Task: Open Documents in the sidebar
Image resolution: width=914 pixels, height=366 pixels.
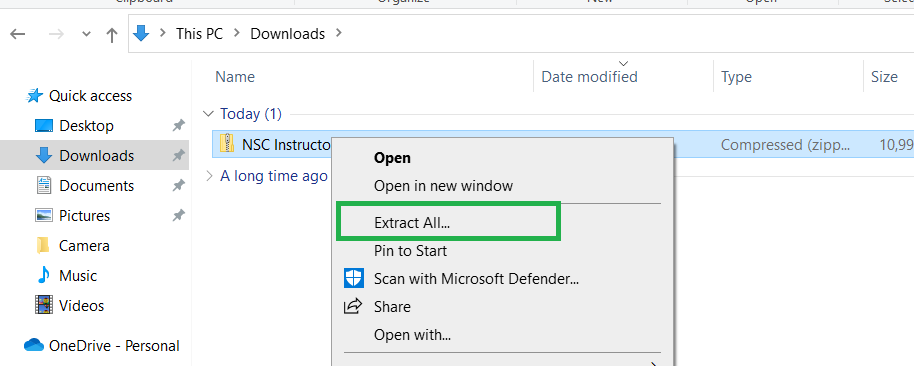Action: click(97, 186)
